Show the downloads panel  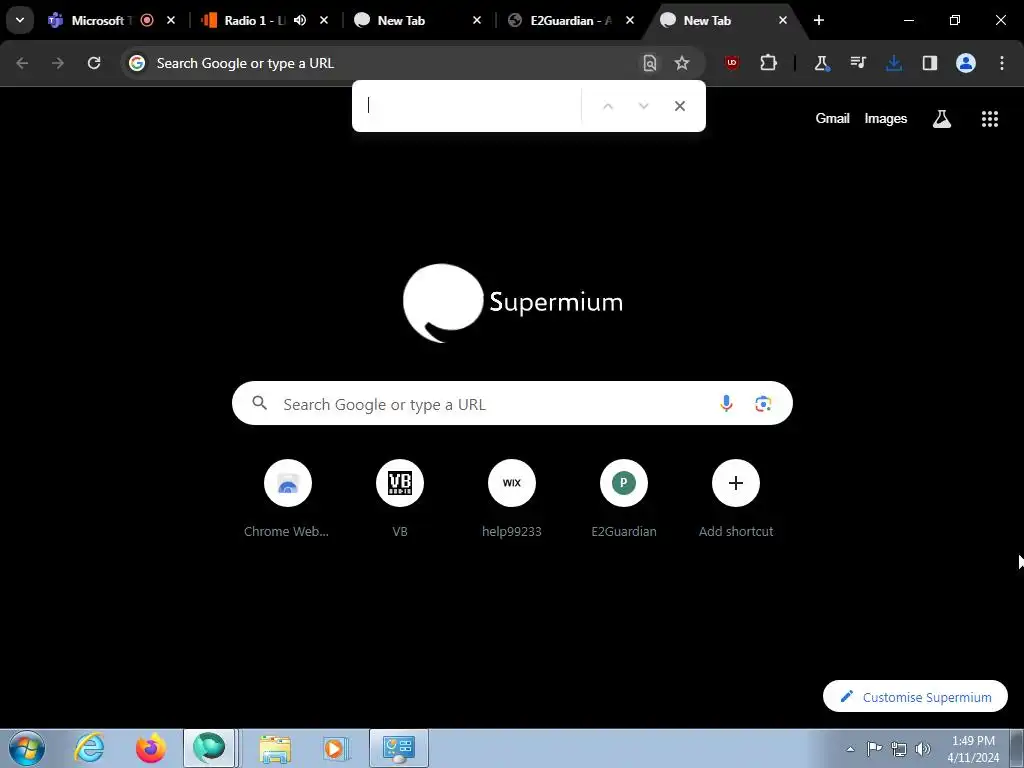(x=894, y=63)
